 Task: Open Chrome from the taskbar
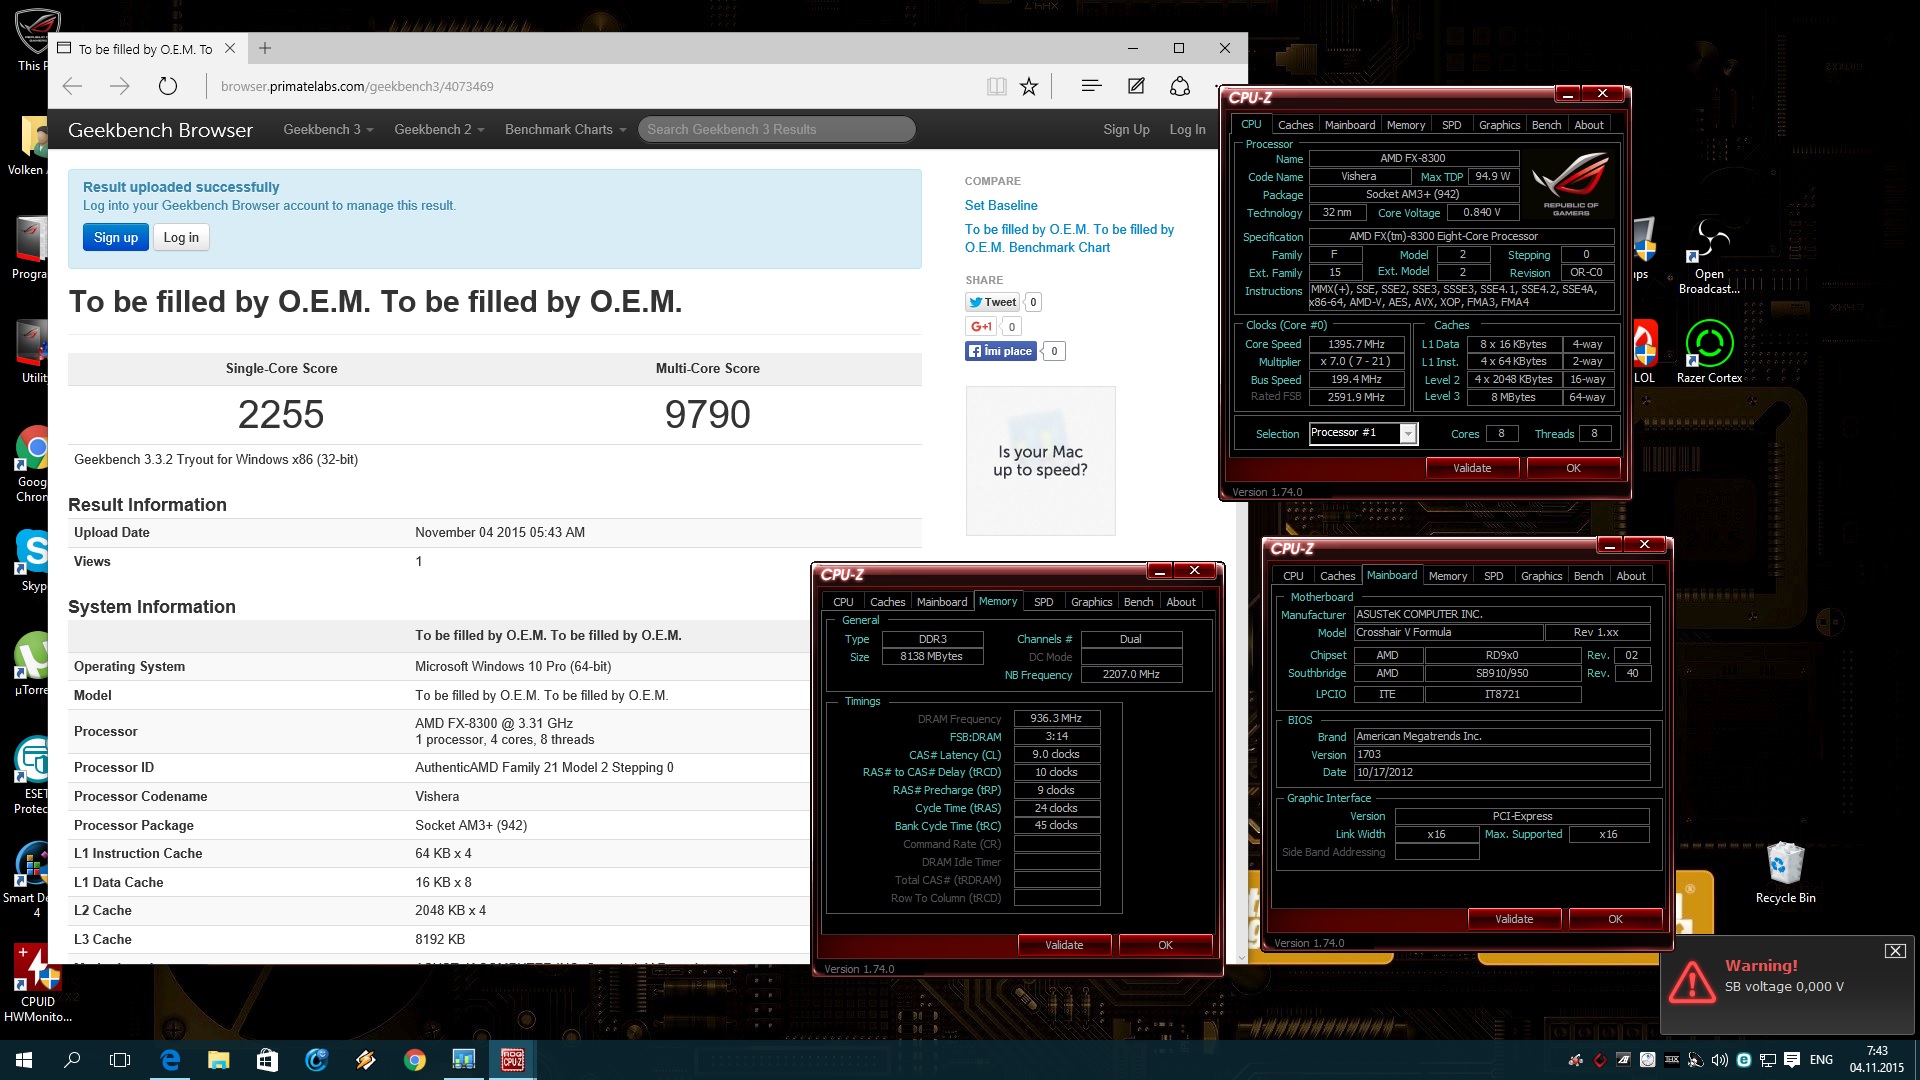click(414, 1060)
